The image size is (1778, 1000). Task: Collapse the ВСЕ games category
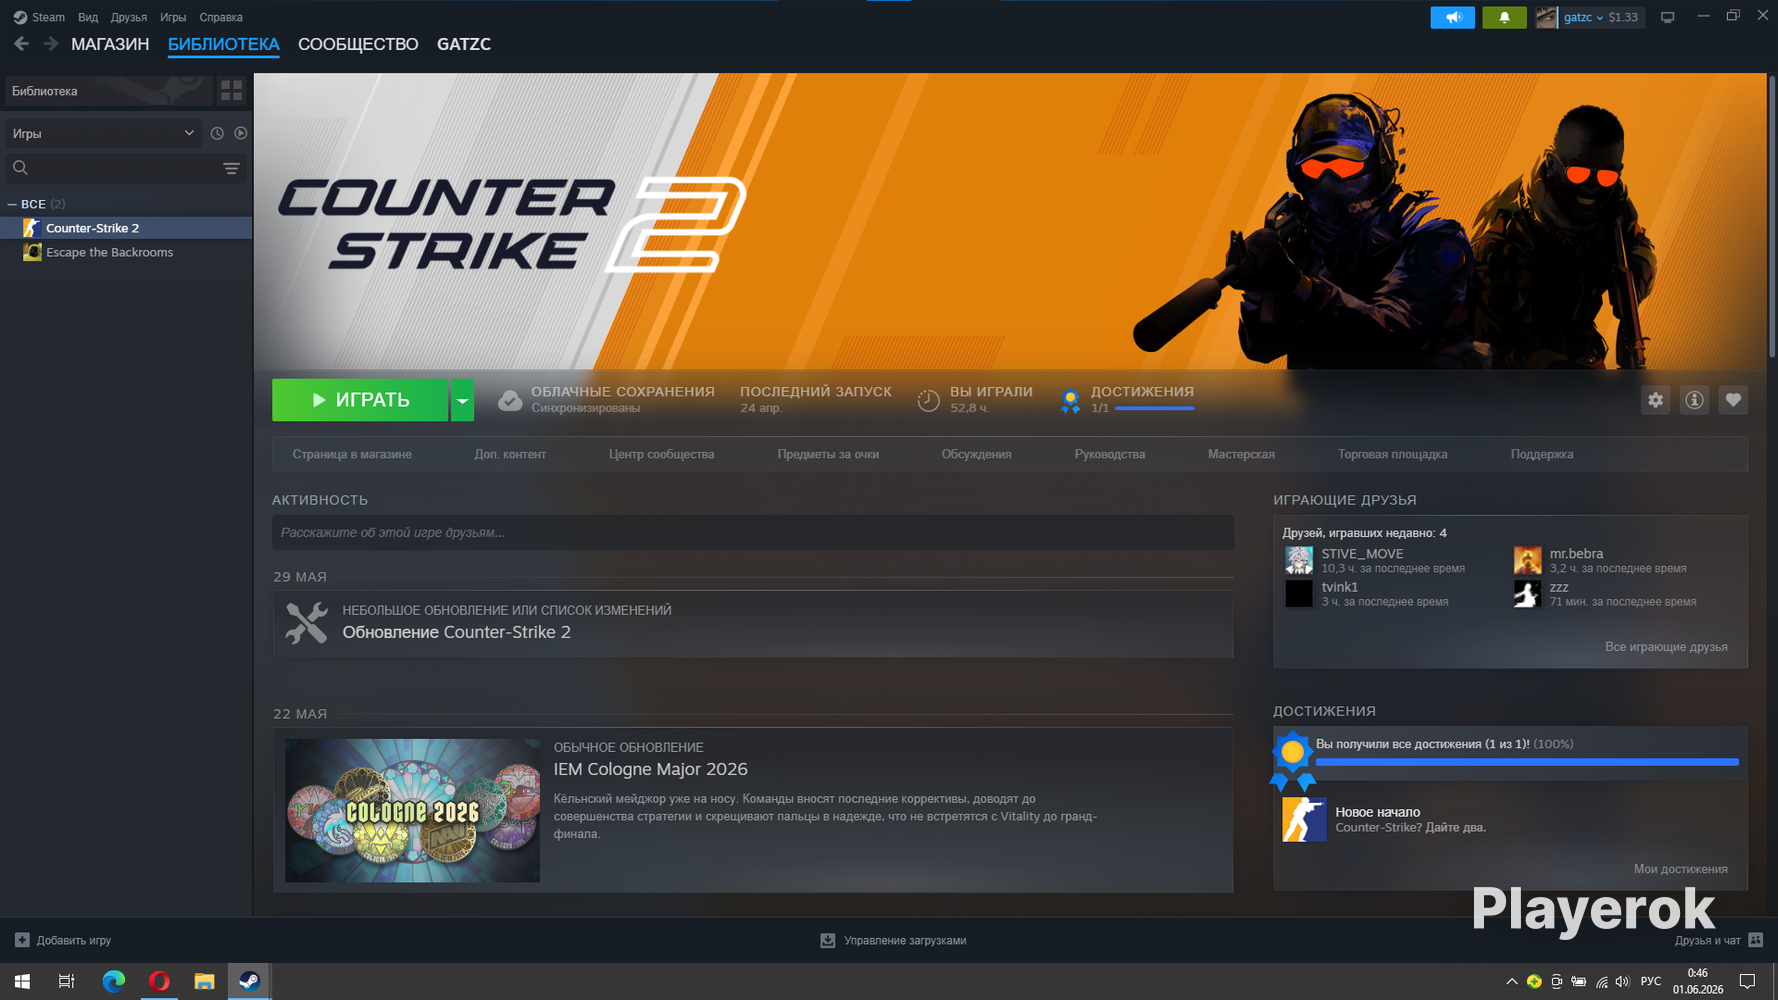coord(12,204)
